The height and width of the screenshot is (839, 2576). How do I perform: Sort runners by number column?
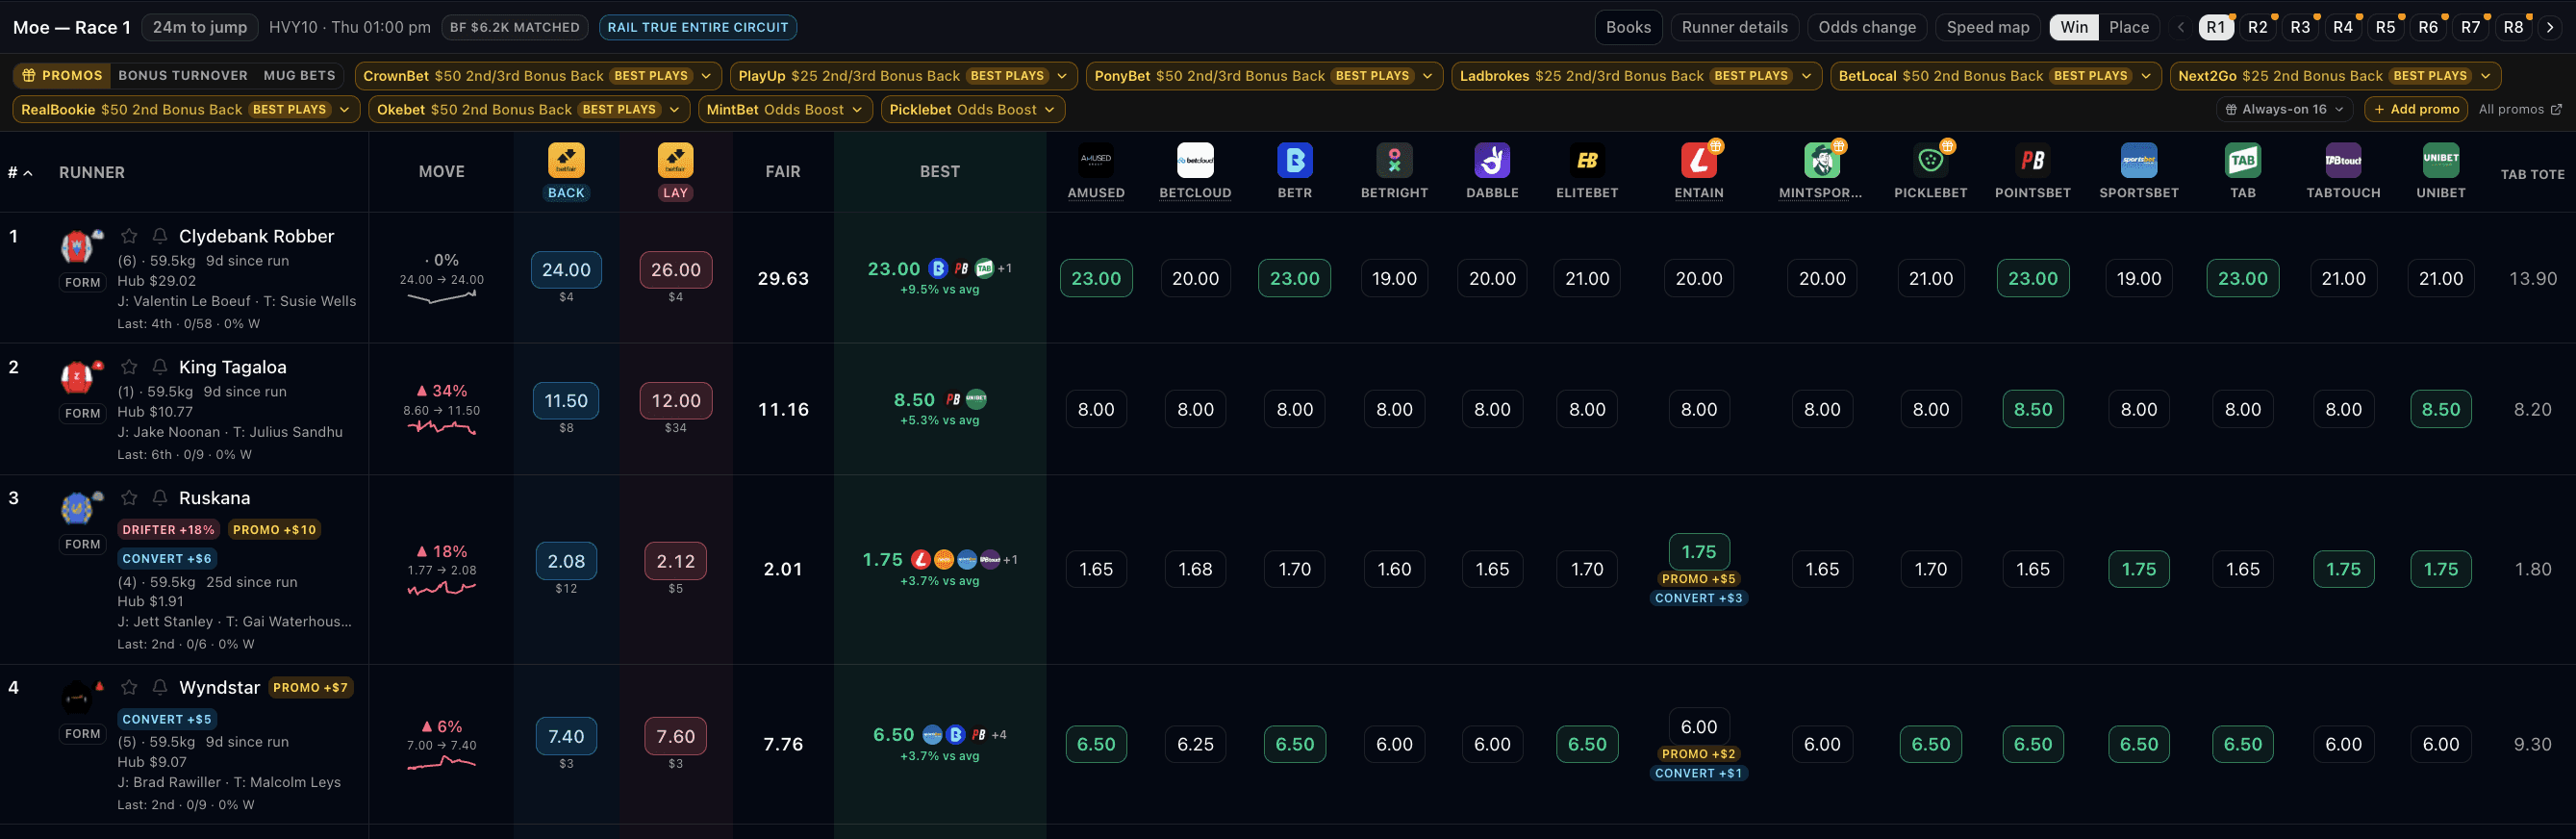pos(20,172)
